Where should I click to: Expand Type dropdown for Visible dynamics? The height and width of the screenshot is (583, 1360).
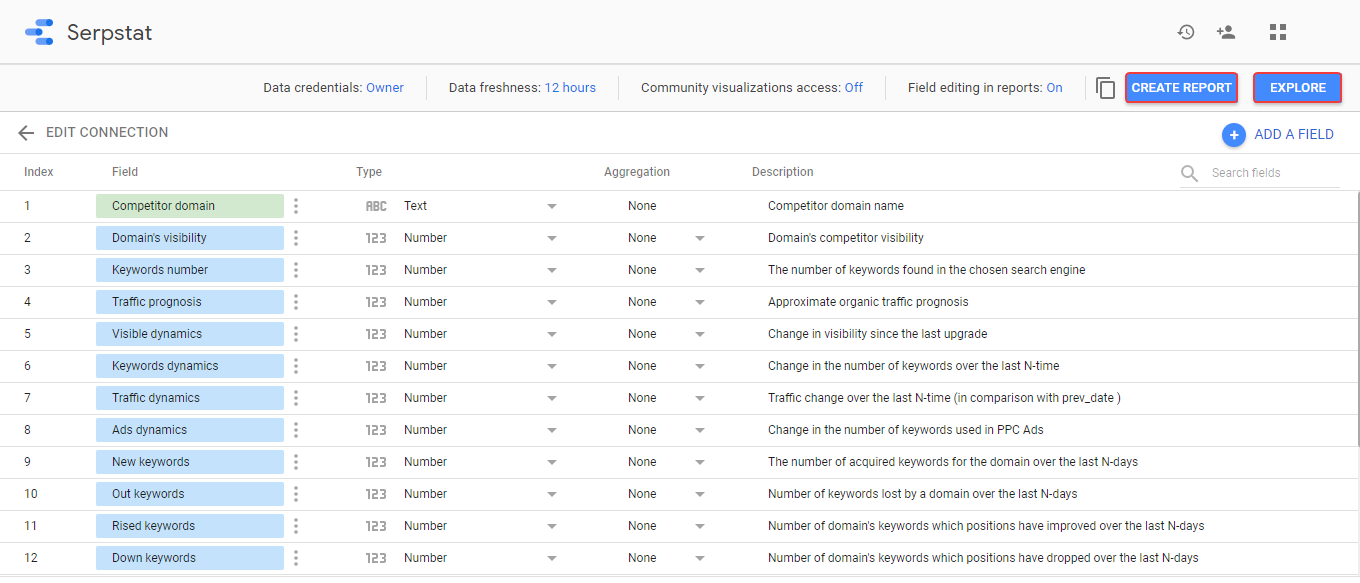click(x=552, y=334)
